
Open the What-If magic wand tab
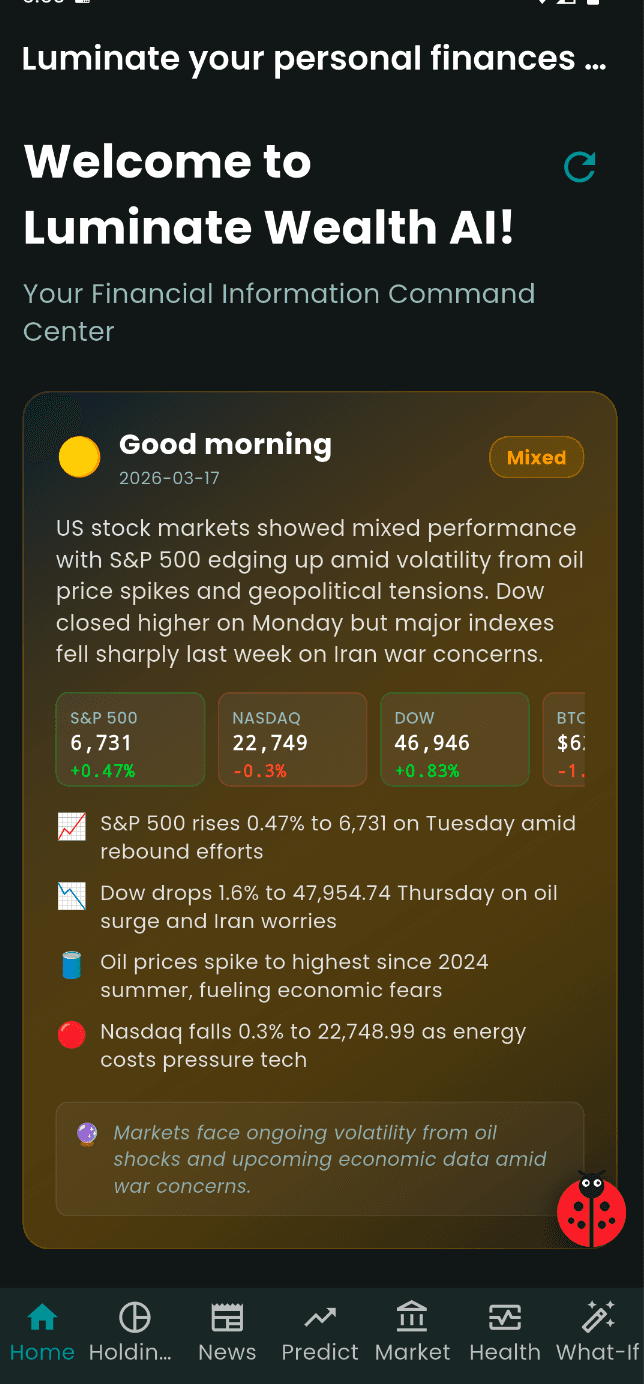[x=598, y=1332]
